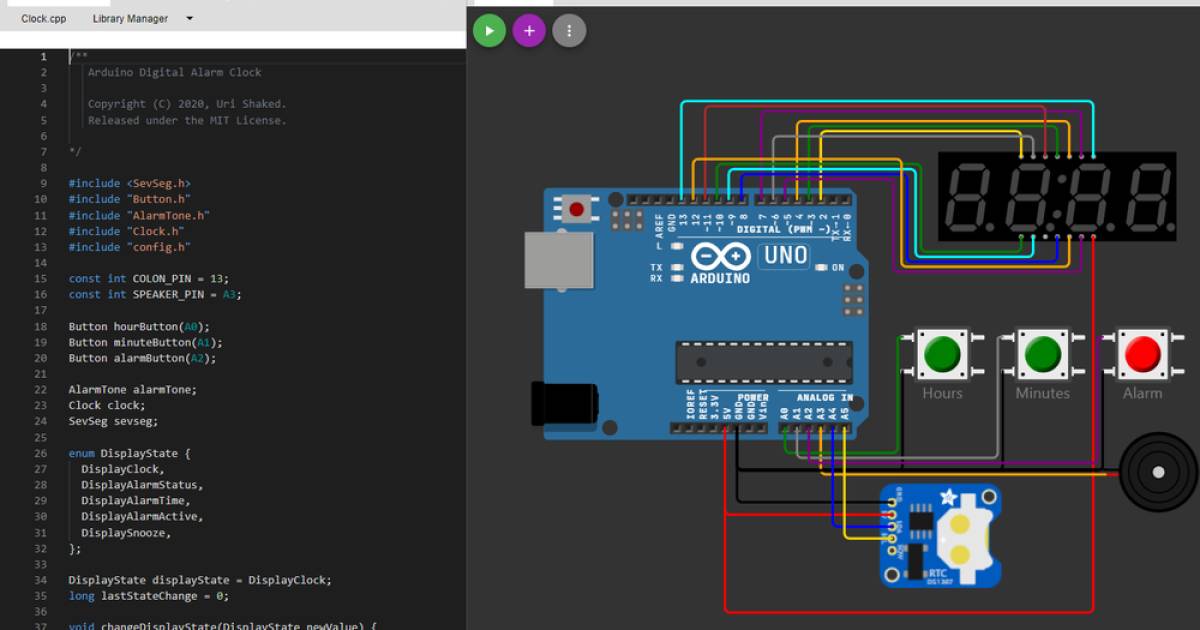The width and height of the screenshot is (1200, 630).
Task: Open the three-dot simulation options menu
Action: (x=569, y=30)
